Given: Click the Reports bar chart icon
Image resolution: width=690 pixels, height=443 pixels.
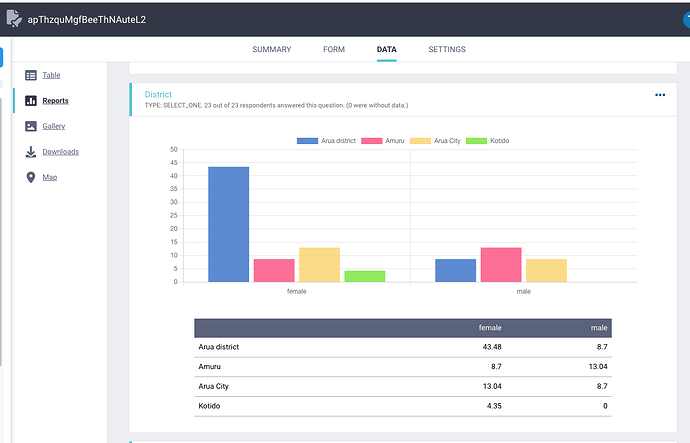Looking at the screenshot, I should [31, 101].
